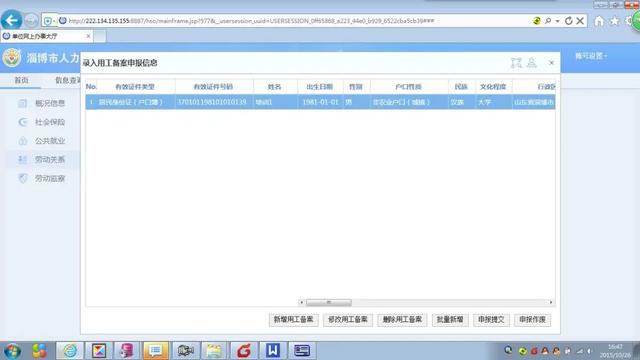Open the 账号设置 dropdown menu
Screen dimensions: 640x360
pos(591,56)
